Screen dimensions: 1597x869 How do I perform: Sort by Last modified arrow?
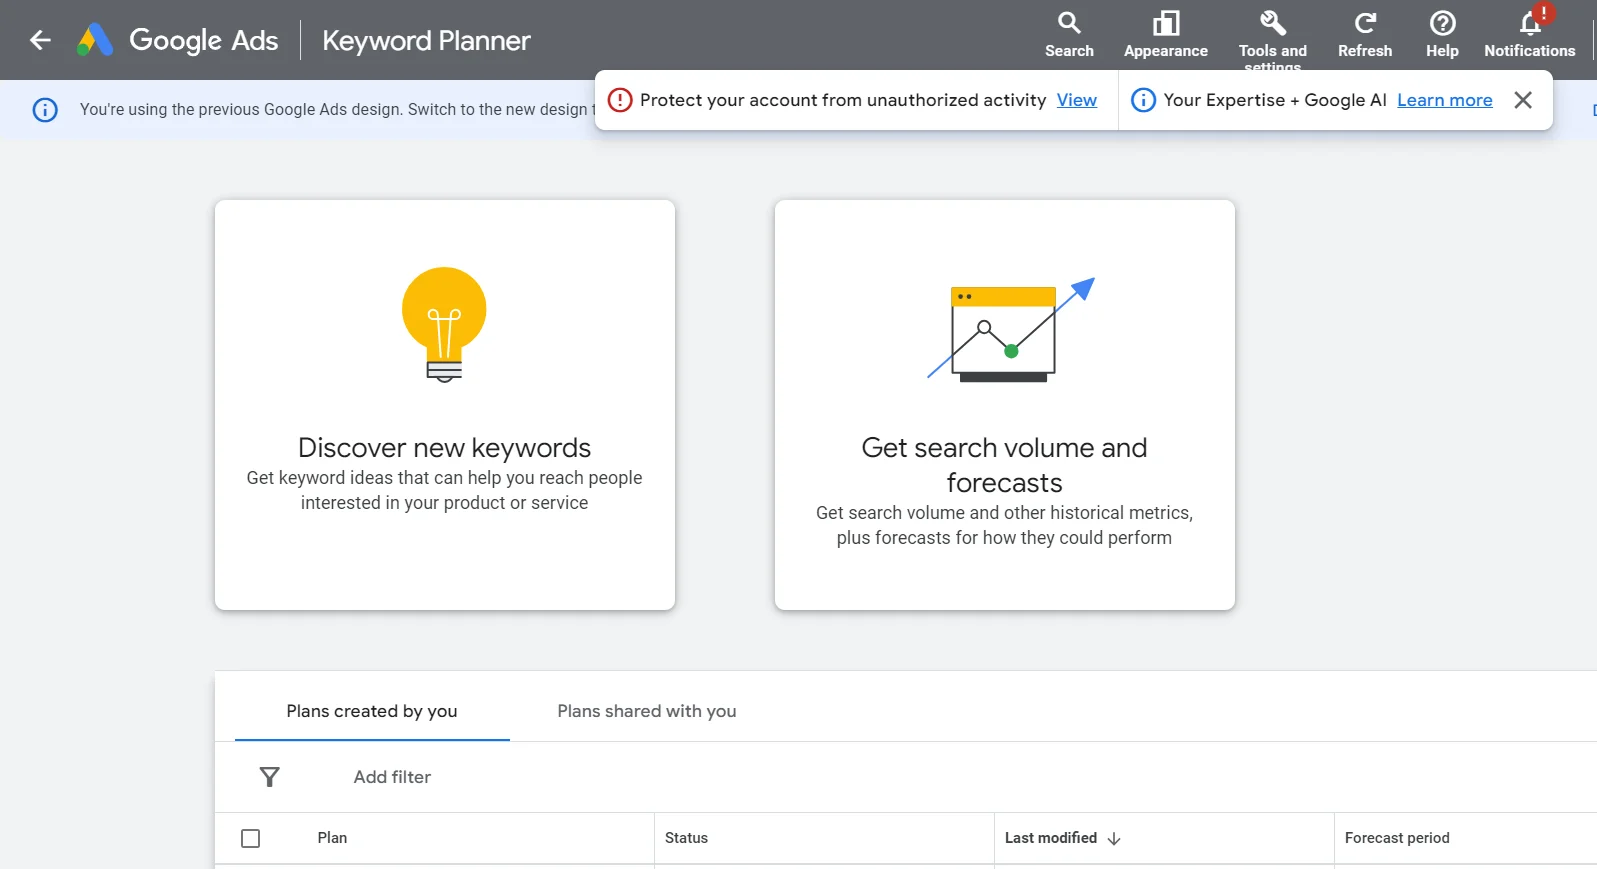click(x=1114, y=838)
